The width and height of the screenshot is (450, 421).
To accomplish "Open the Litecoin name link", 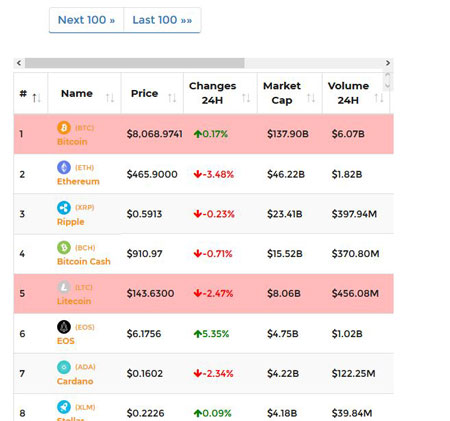I will pos(74,301).
